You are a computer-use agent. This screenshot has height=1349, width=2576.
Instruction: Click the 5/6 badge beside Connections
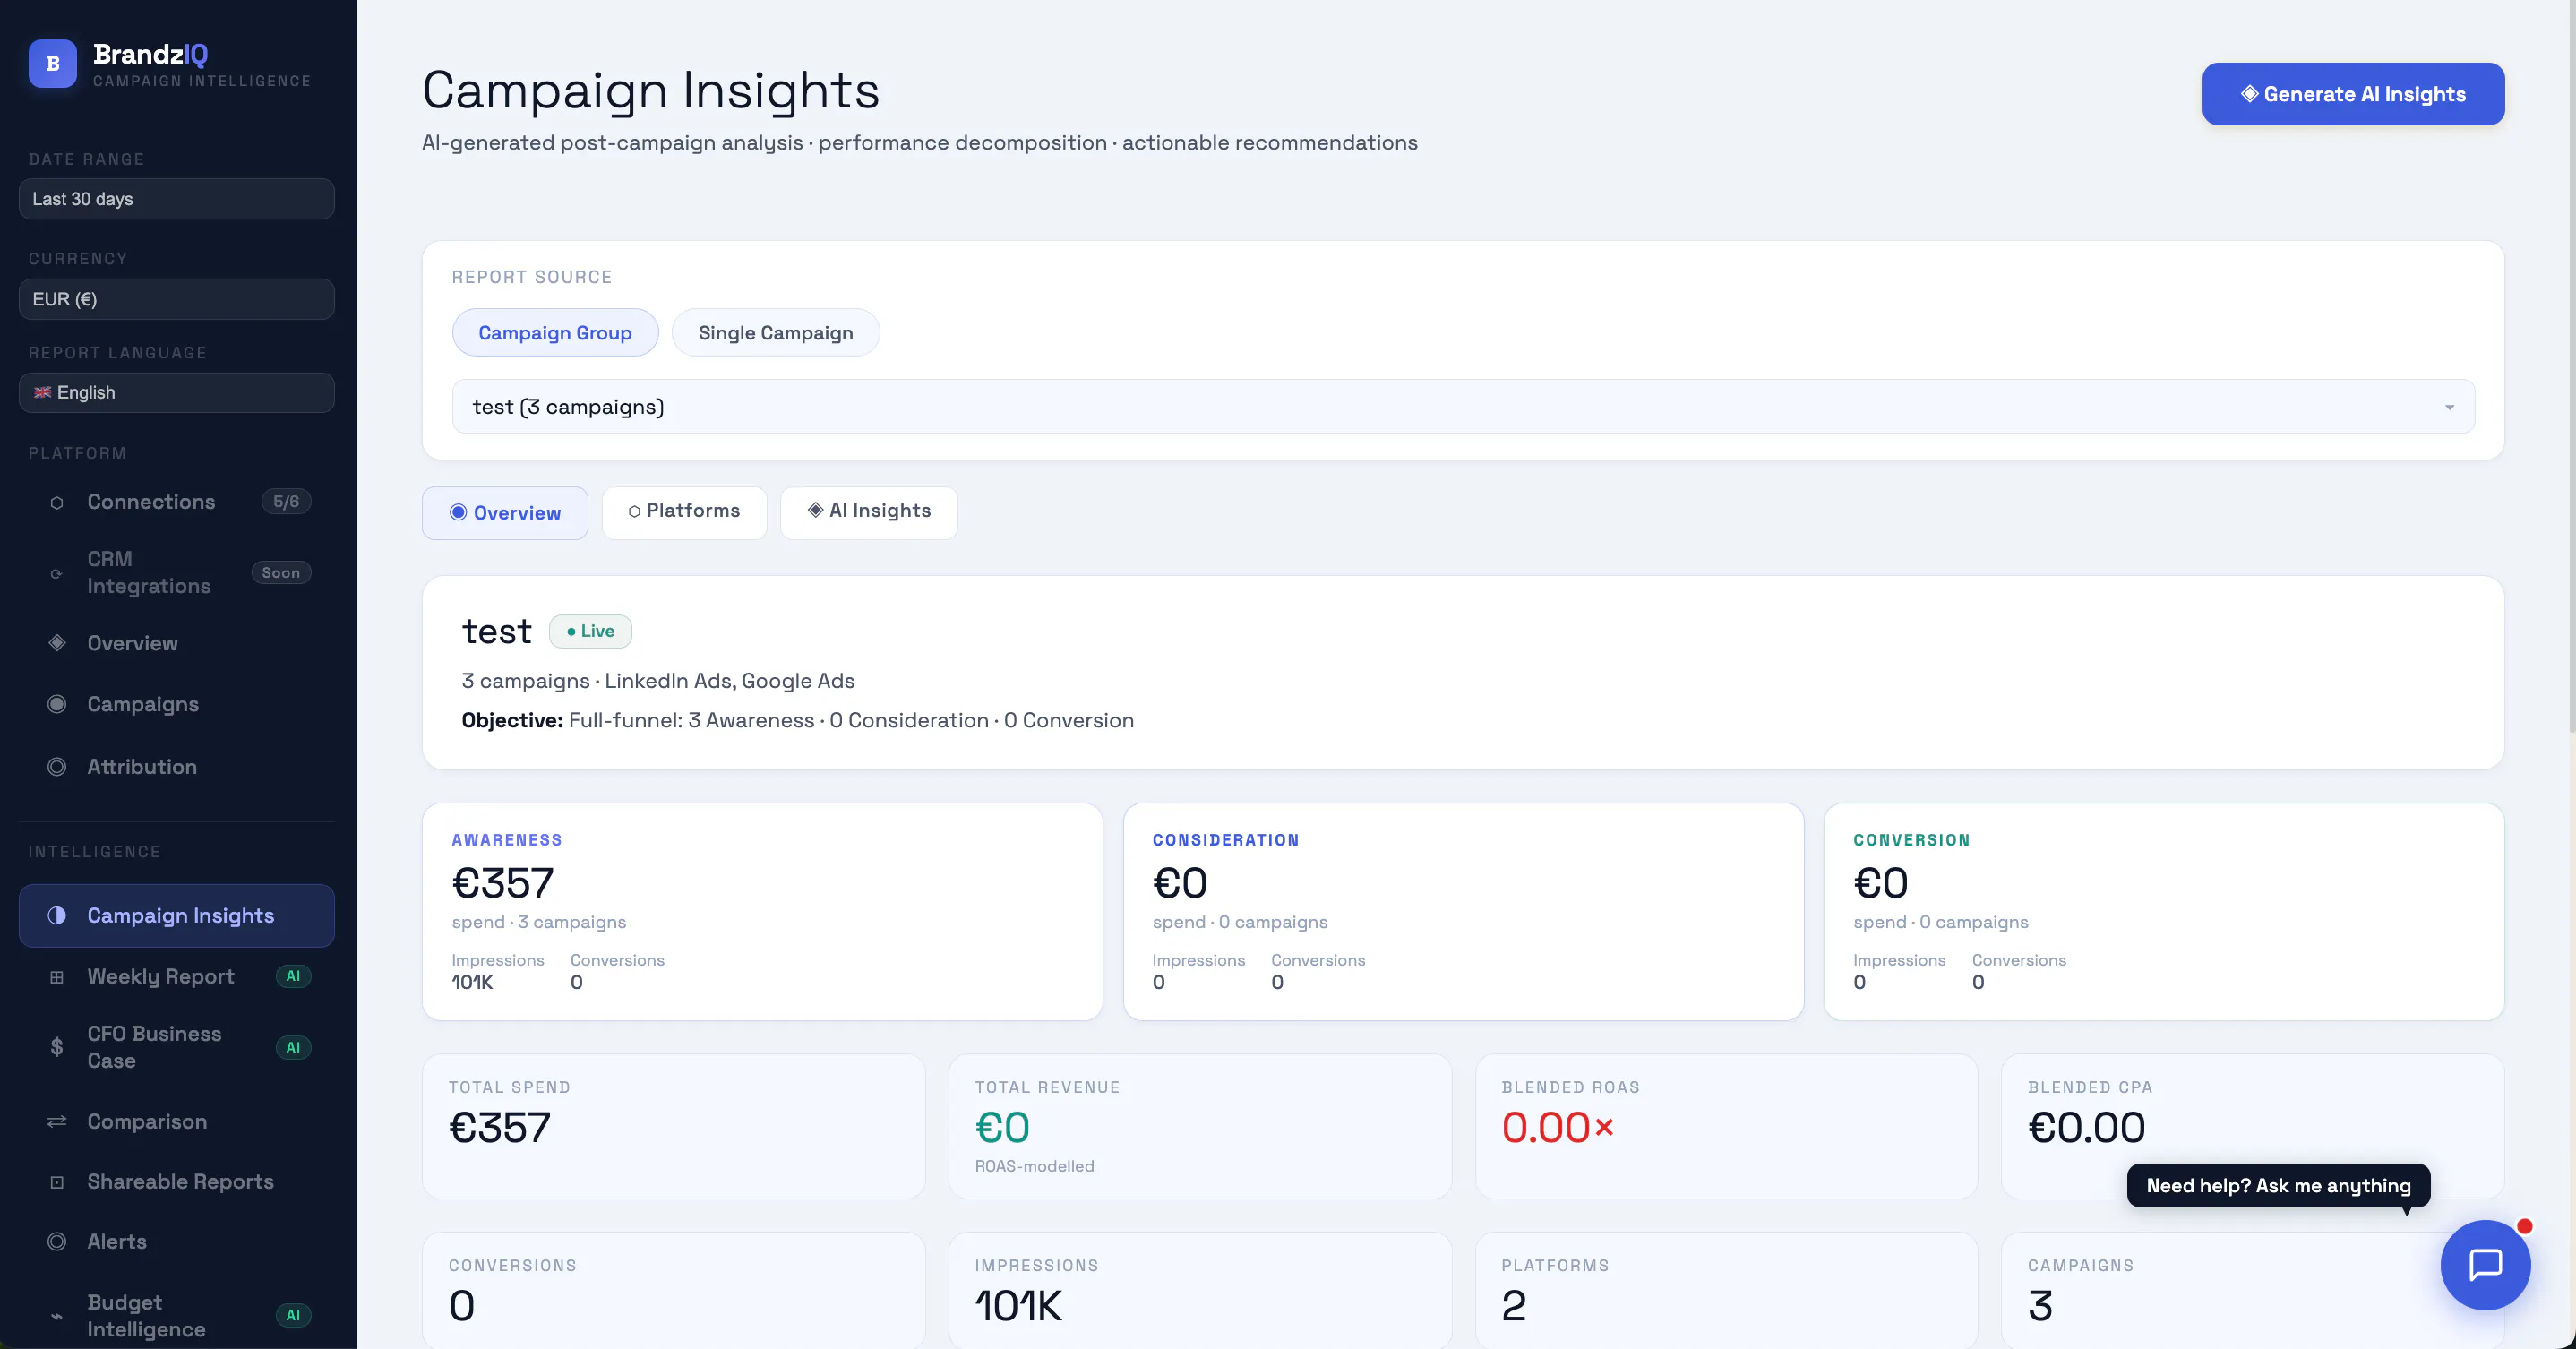286,501
